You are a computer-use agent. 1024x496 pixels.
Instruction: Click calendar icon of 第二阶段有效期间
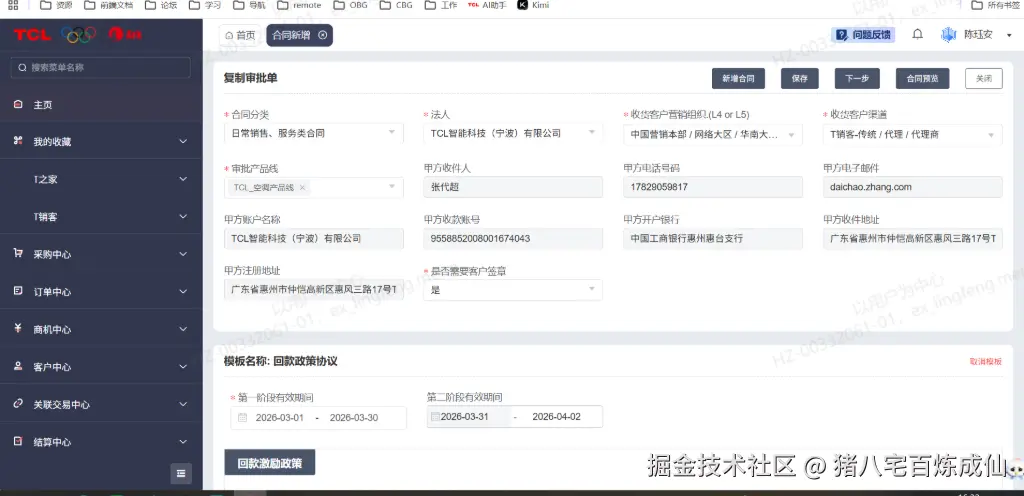pyautogui.click(x=436, y=416)
